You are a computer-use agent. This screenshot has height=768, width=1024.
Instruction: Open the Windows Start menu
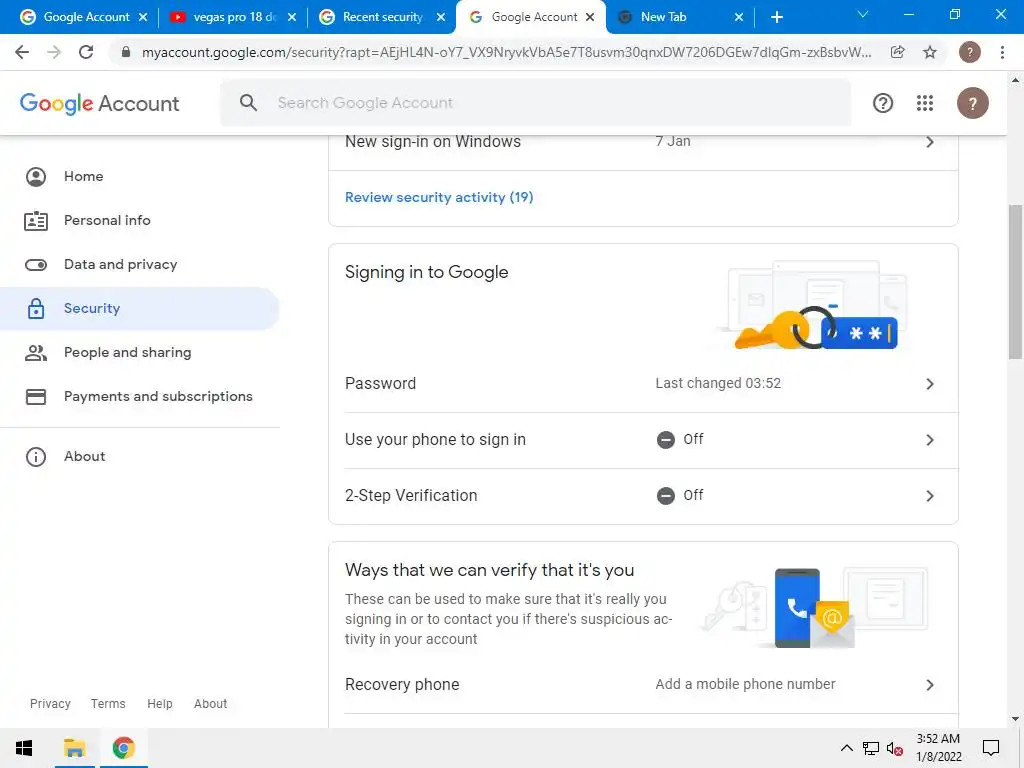[24, 748]
